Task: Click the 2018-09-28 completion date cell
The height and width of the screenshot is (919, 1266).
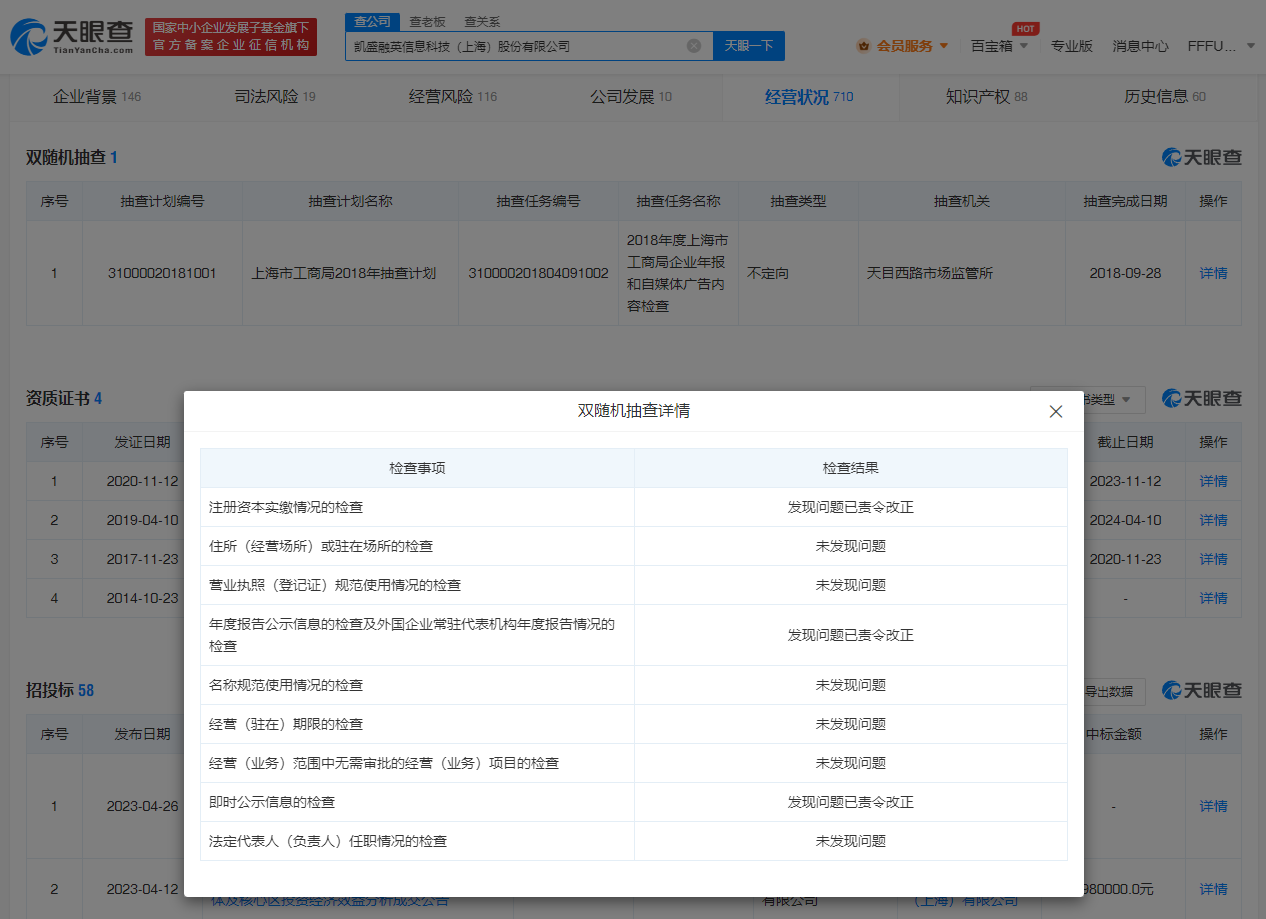Action: (1125, 273)
